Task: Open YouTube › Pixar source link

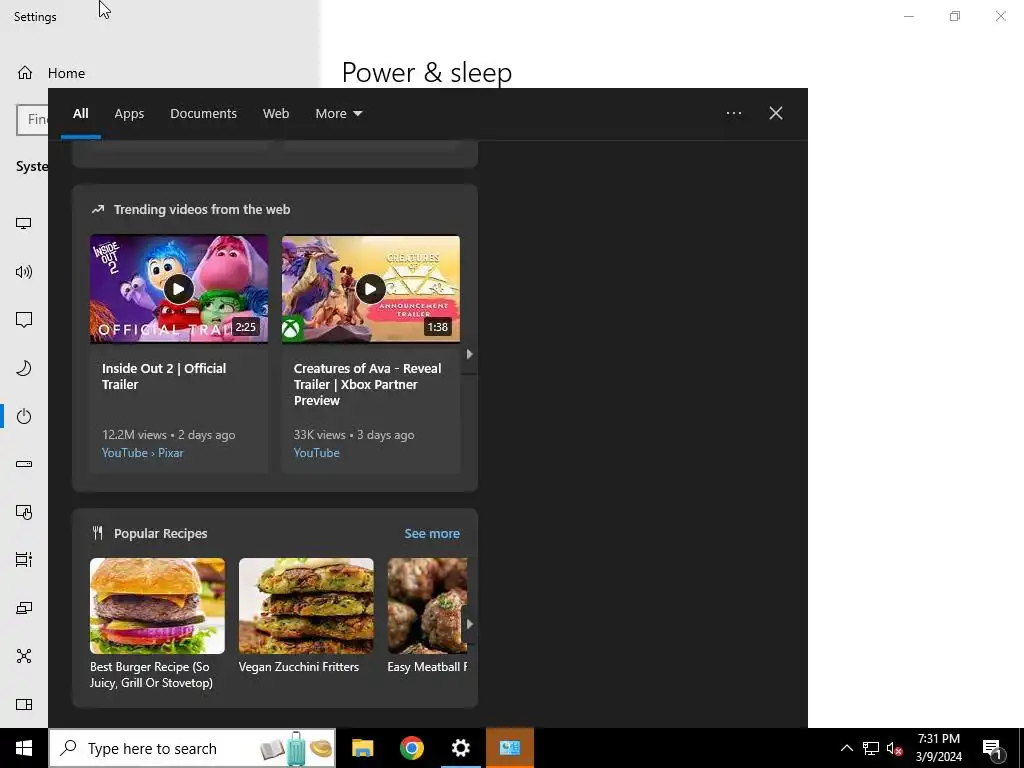Action: tap(142, 453)
